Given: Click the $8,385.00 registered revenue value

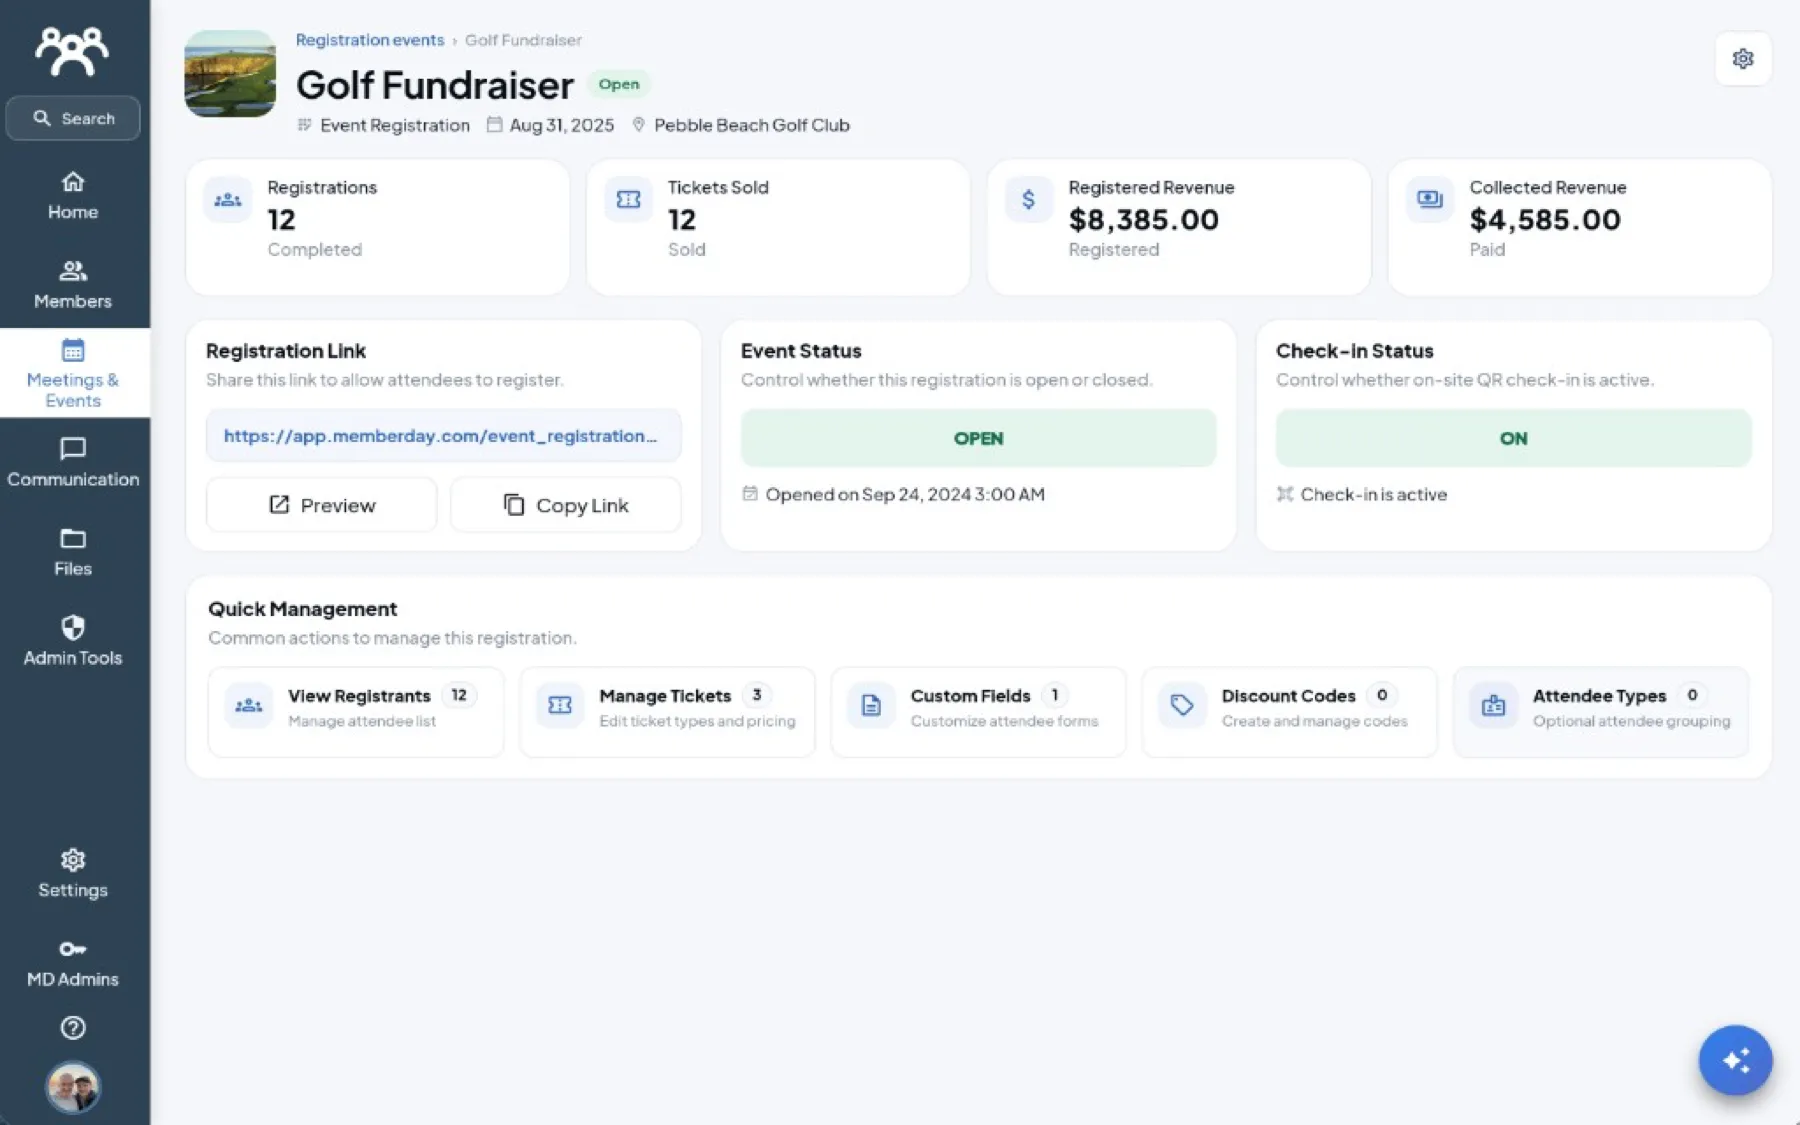Looking at the screenshot, I should (x=1144, y=219).
